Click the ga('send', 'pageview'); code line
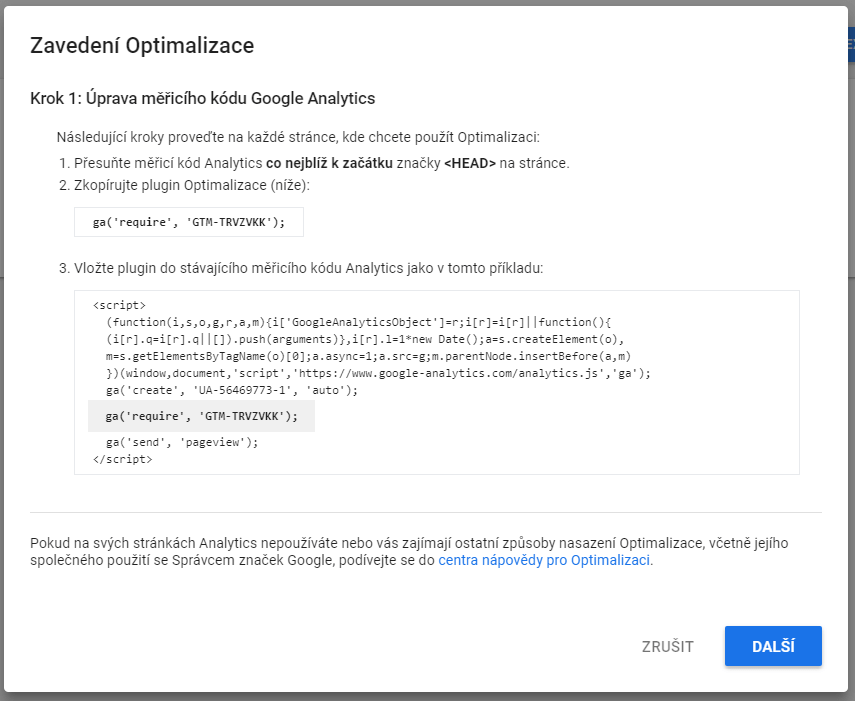 tap(185, 441)
